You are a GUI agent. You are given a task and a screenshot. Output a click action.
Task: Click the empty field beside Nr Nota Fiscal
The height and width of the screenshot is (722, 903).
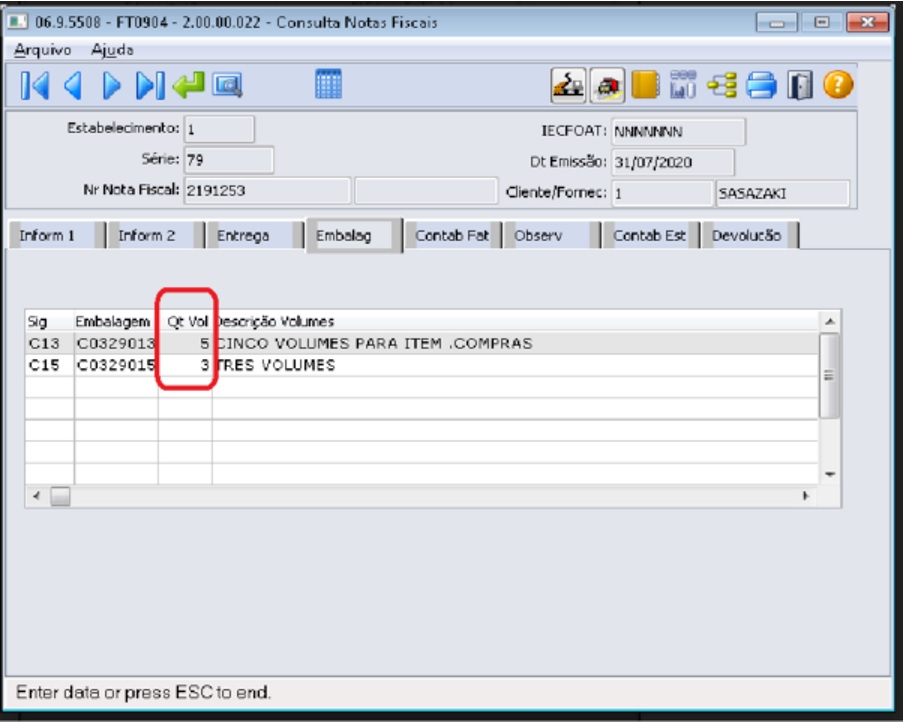coord(426,191)
